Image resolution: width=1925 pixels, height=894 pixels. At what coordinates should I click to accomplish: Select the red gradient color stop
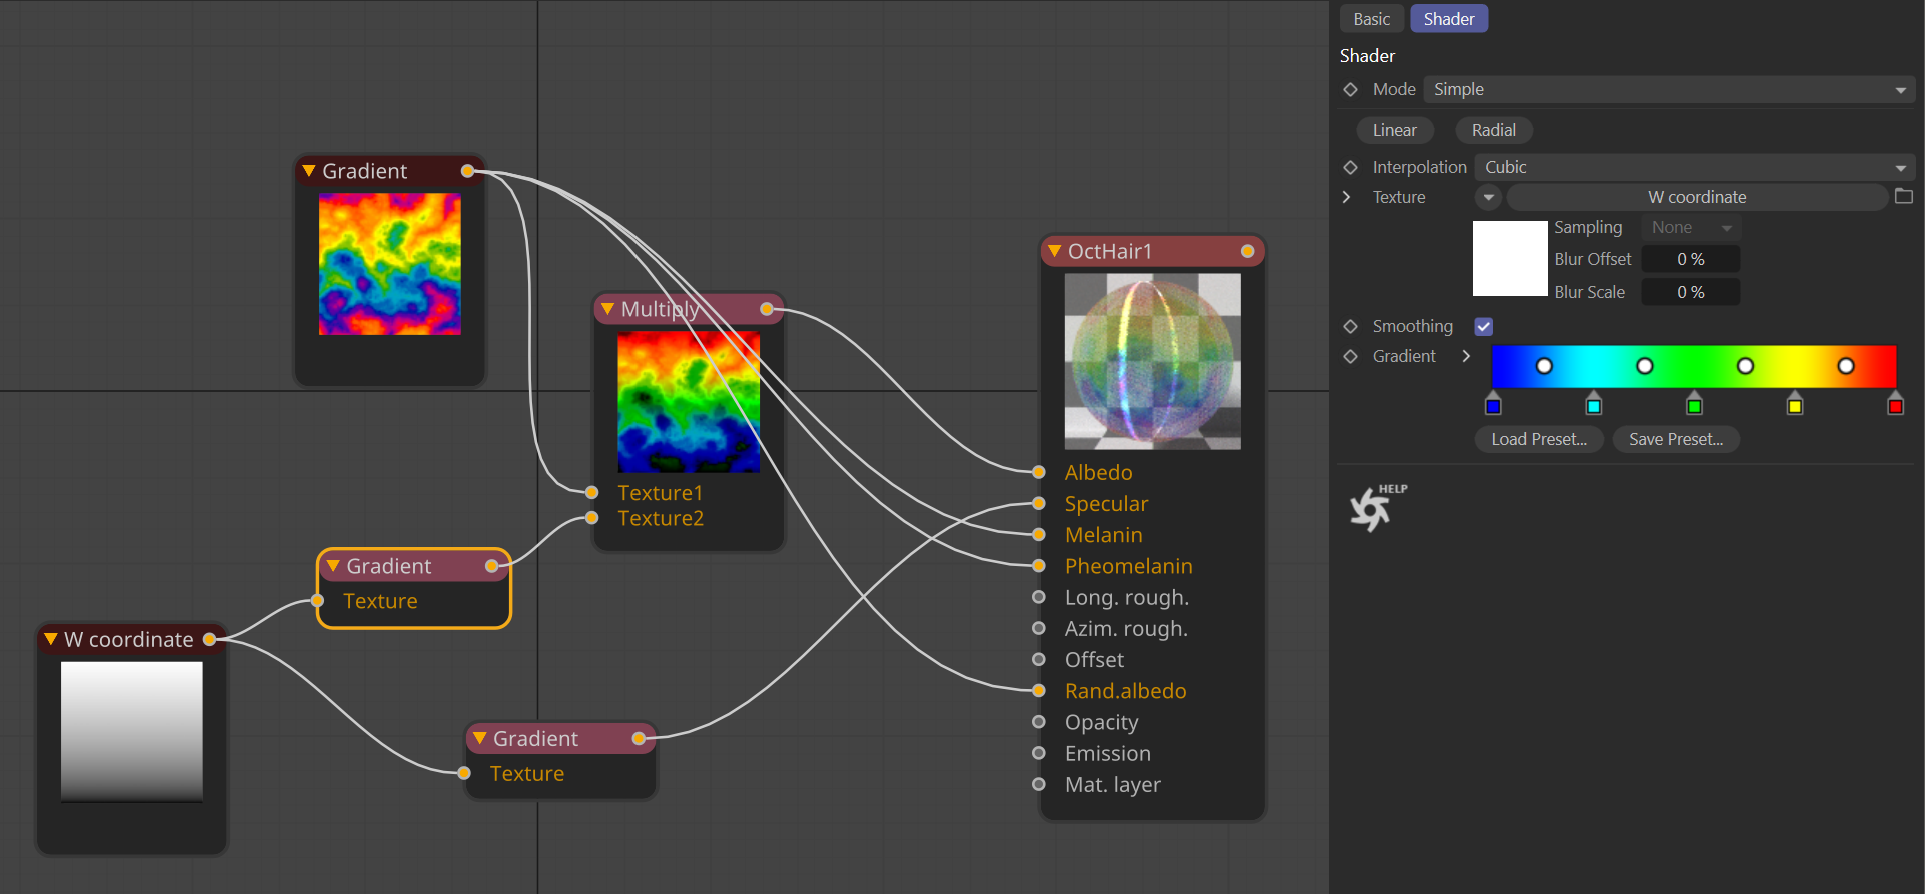[x=1895, y=405]
